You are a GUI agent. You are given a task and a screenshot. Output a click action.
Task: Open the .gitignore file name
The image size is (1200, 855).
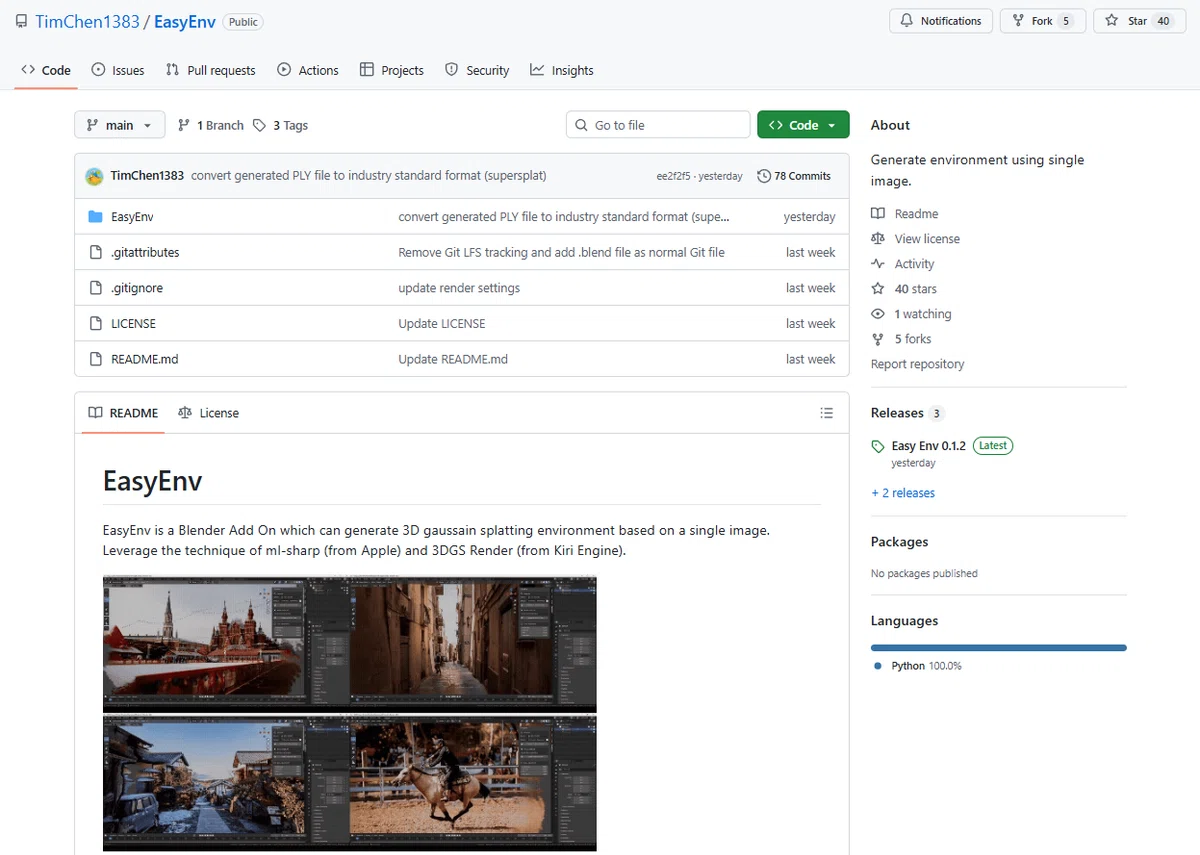click(137, 288)
